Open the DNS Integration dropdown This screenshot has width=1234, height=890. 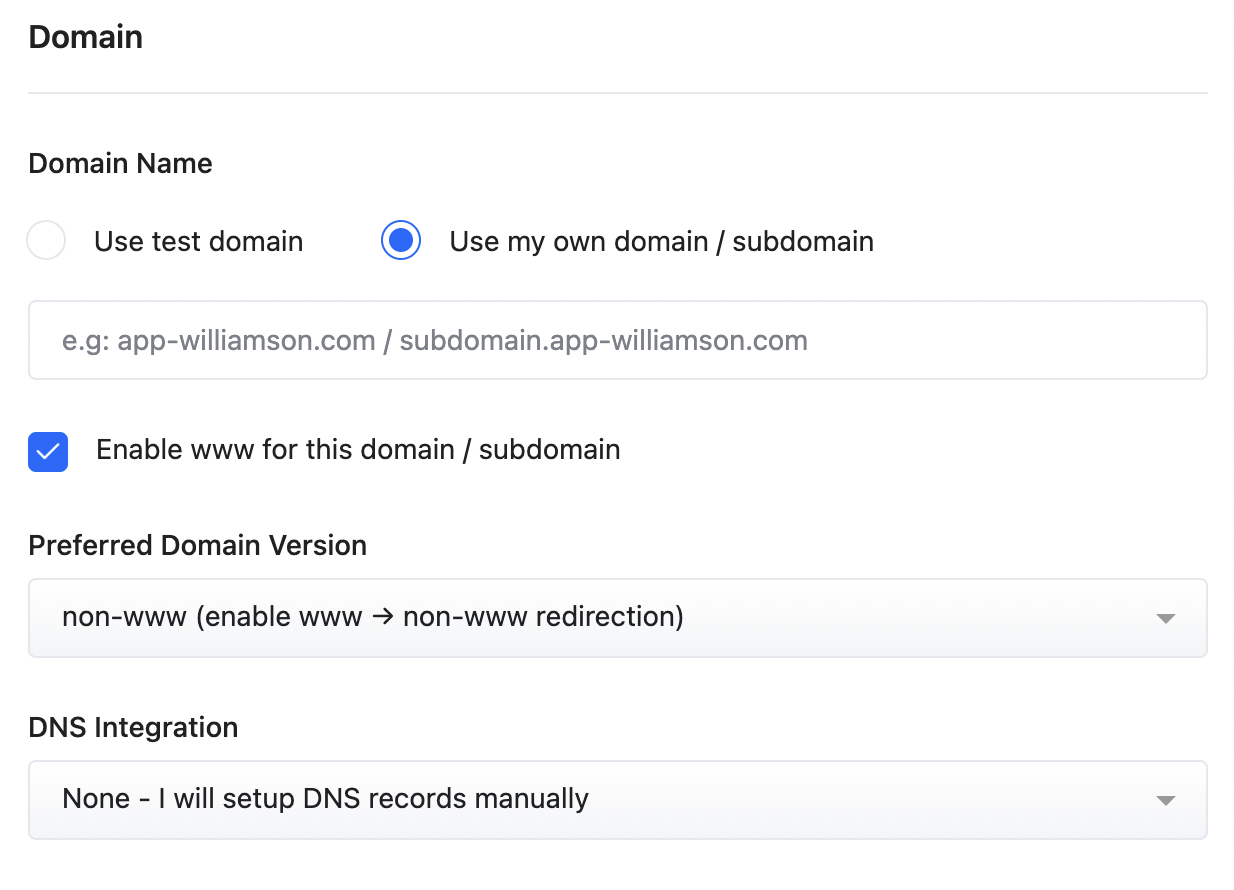[x=617, y=800]
